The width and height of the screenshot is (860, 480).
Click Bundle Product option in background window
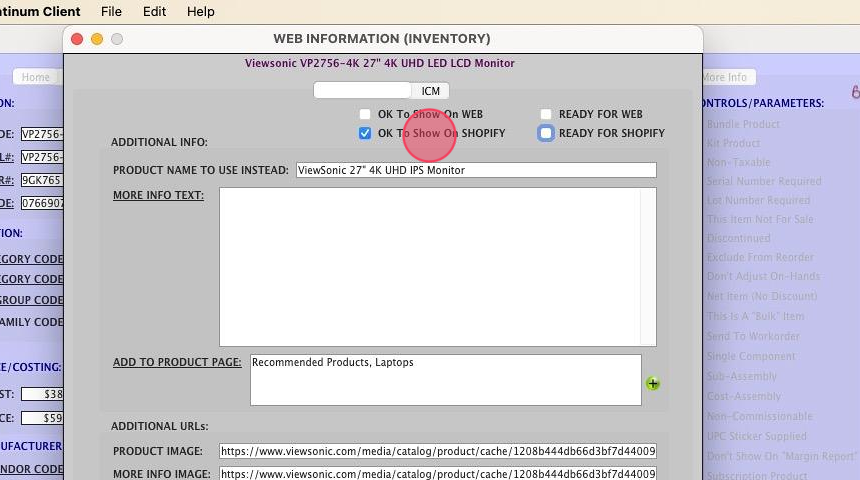pyautogui.click(x=743, y=124)
